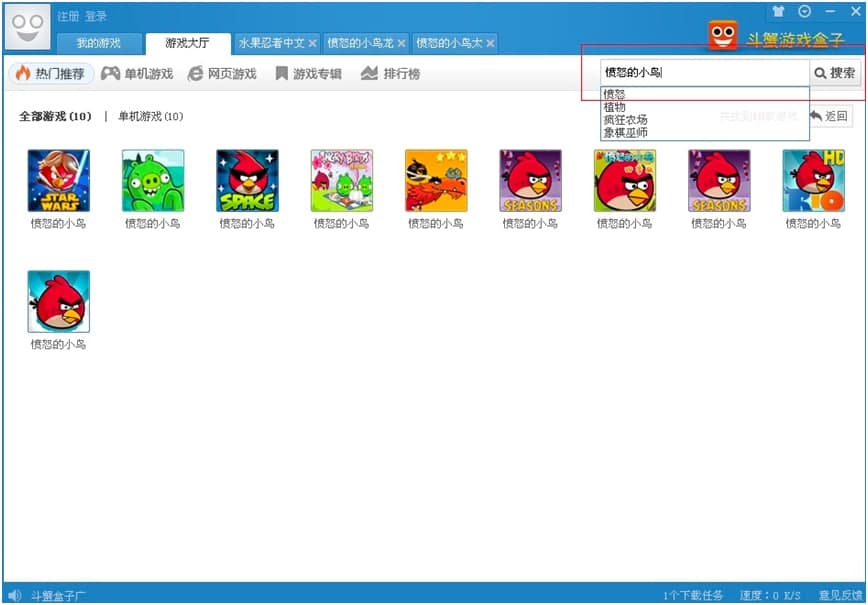Click the 返回 back button
Image resolution: width=868 pixels, height=605 pixels.
[x=829, y=116]
